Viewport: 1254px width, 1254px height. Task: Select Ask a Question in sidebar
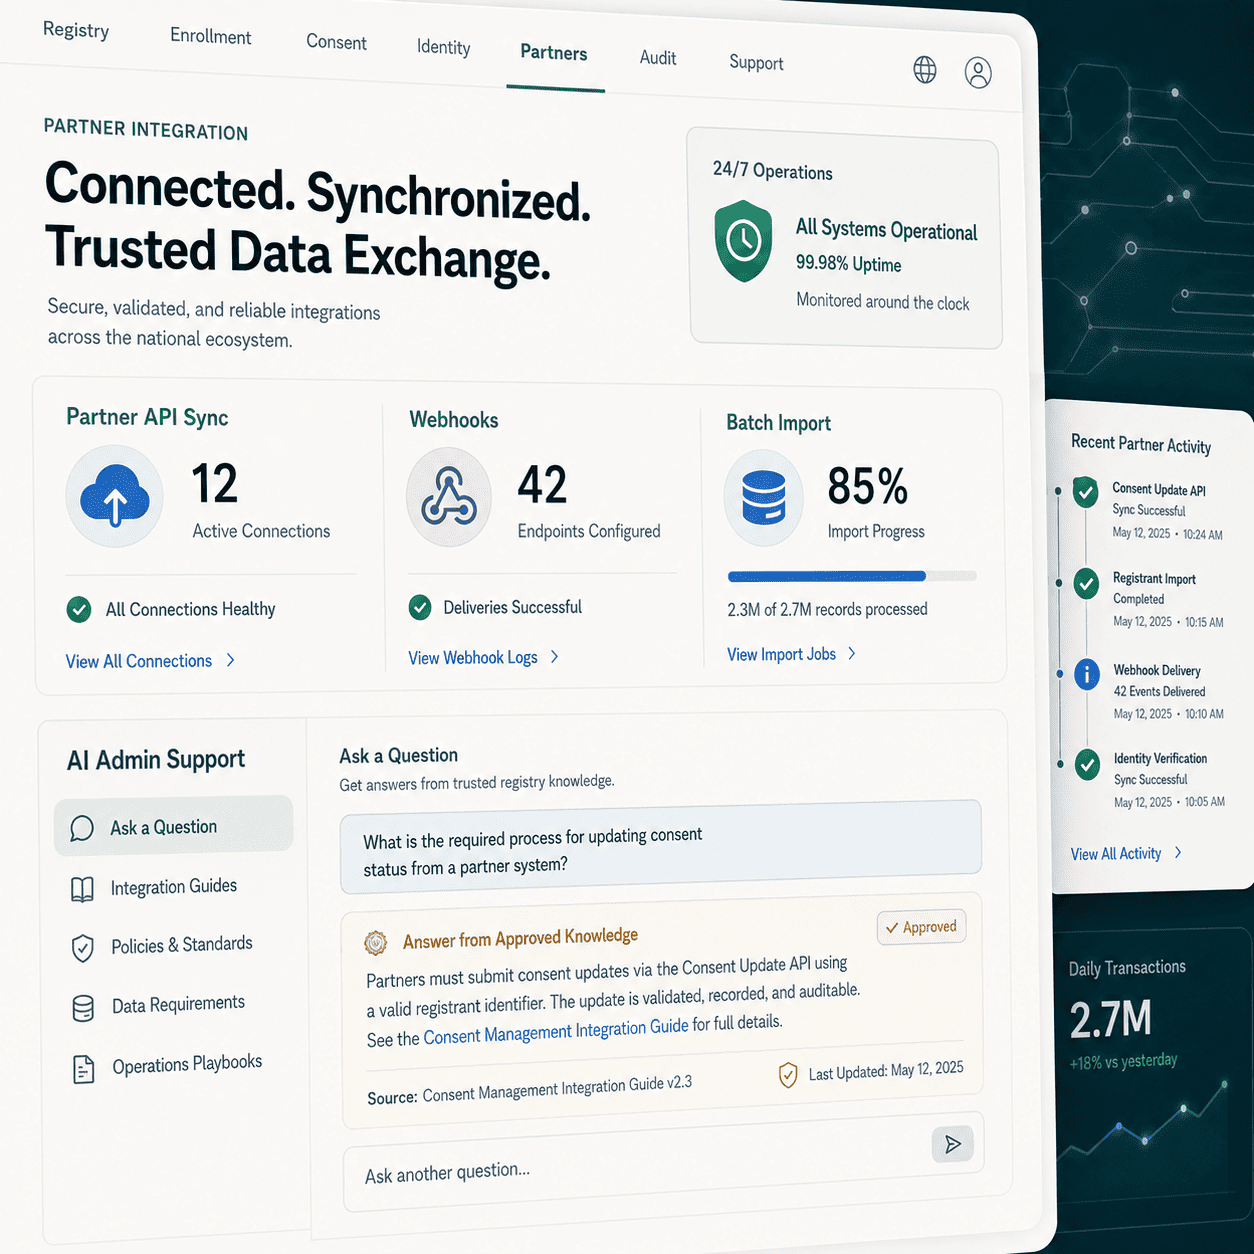click(x=173, y=826)
